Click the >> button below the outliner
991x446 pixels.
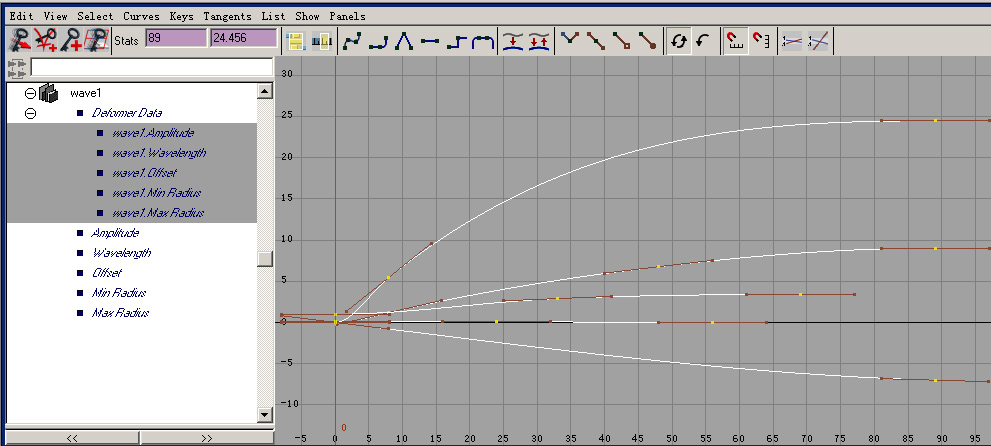[x=207, y=438]
